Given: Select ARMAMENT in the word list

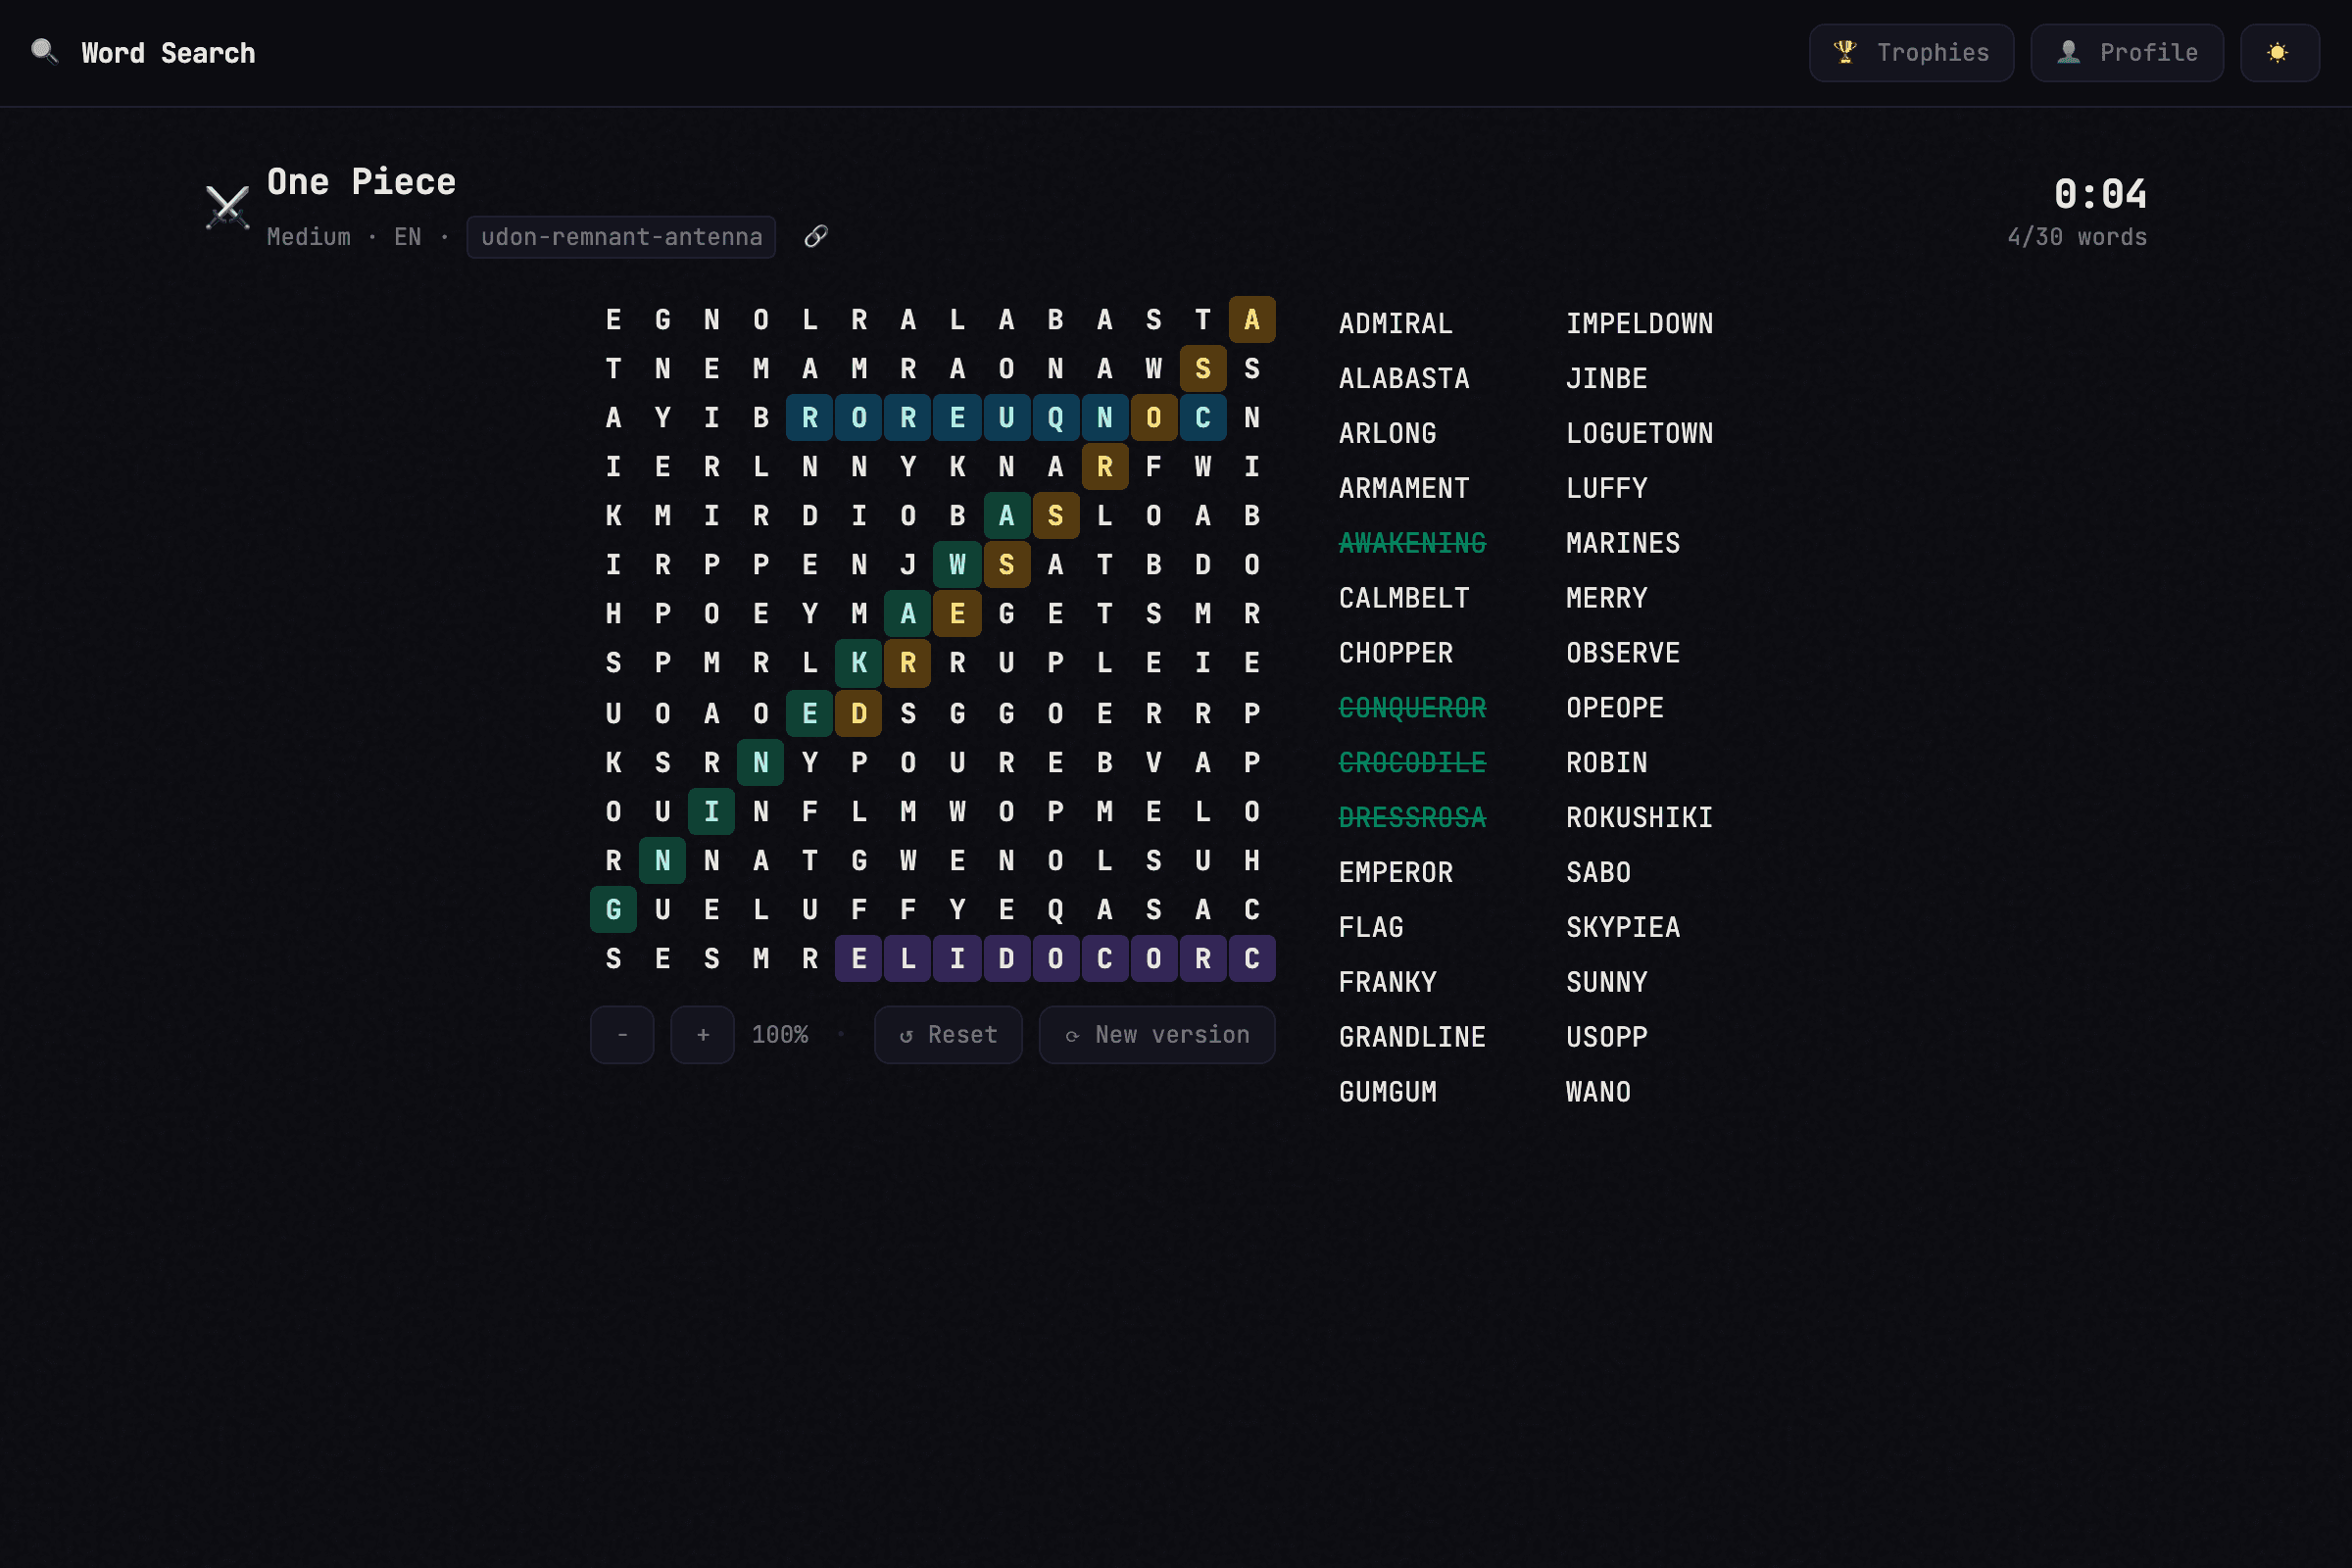Looking at the screenshot, I should coord(1404,488).
